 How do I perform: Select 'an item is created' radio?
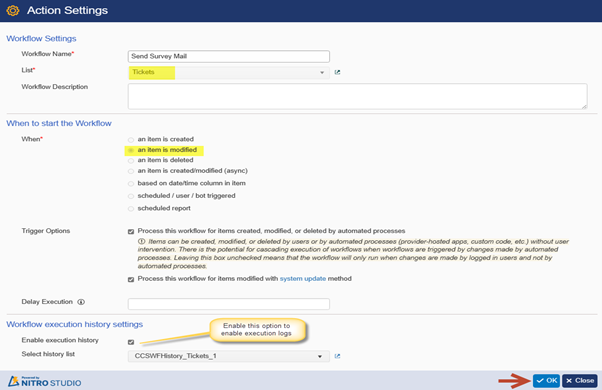[x=131, y=140]
